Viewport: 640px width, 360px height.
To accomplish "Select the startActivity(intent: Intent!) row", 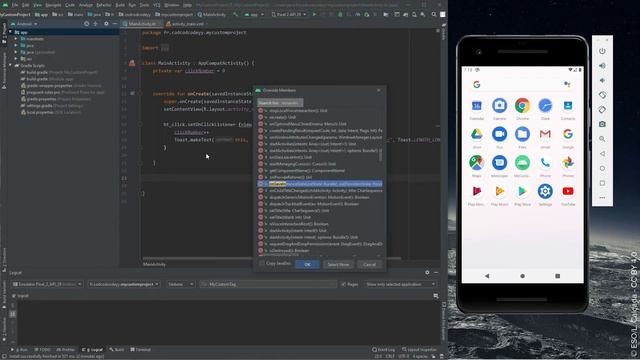I will [x=320, y=231].
